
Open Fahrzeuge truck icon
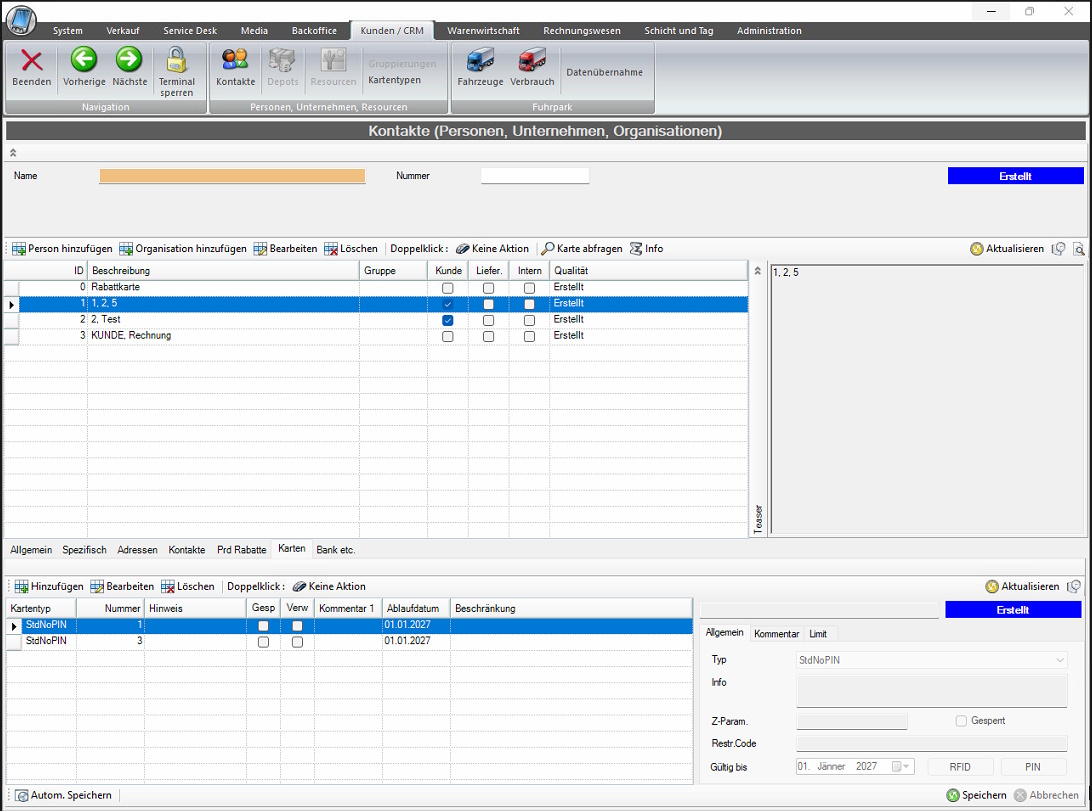pyautogui.click(x=480, y=61)
